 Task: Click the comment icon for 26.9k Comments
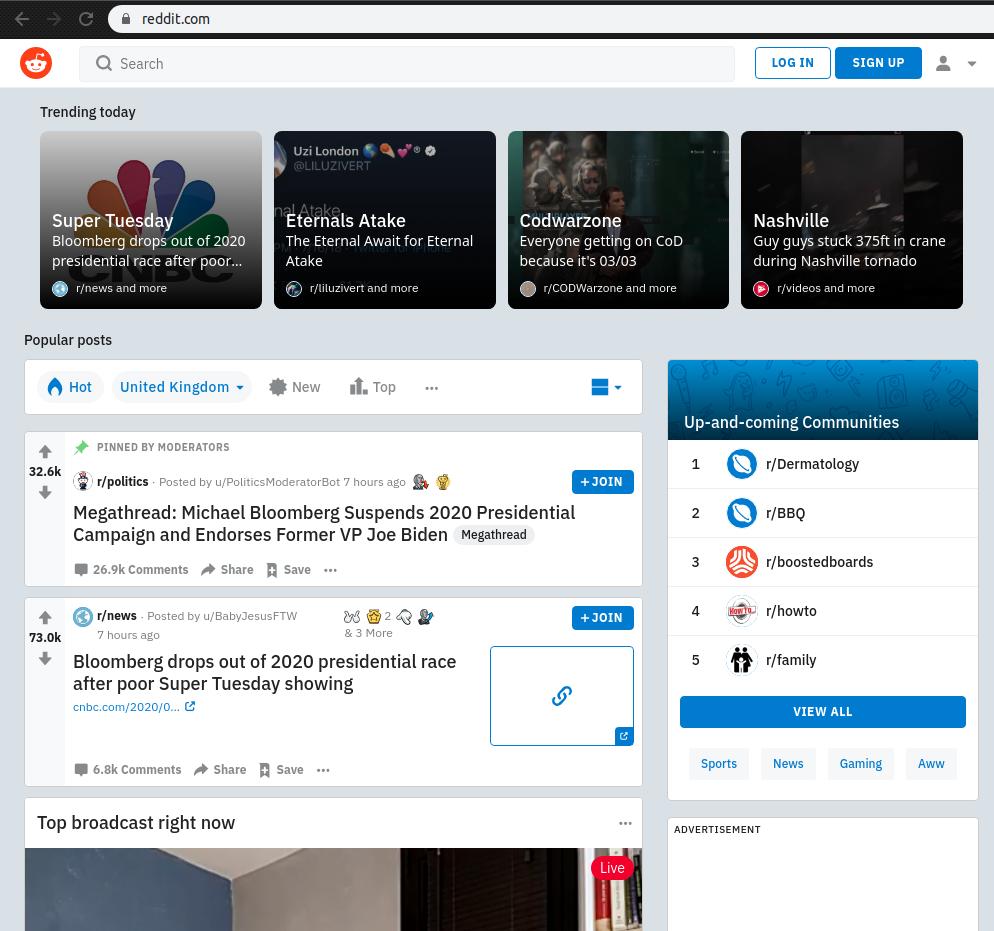coord(81,569)
